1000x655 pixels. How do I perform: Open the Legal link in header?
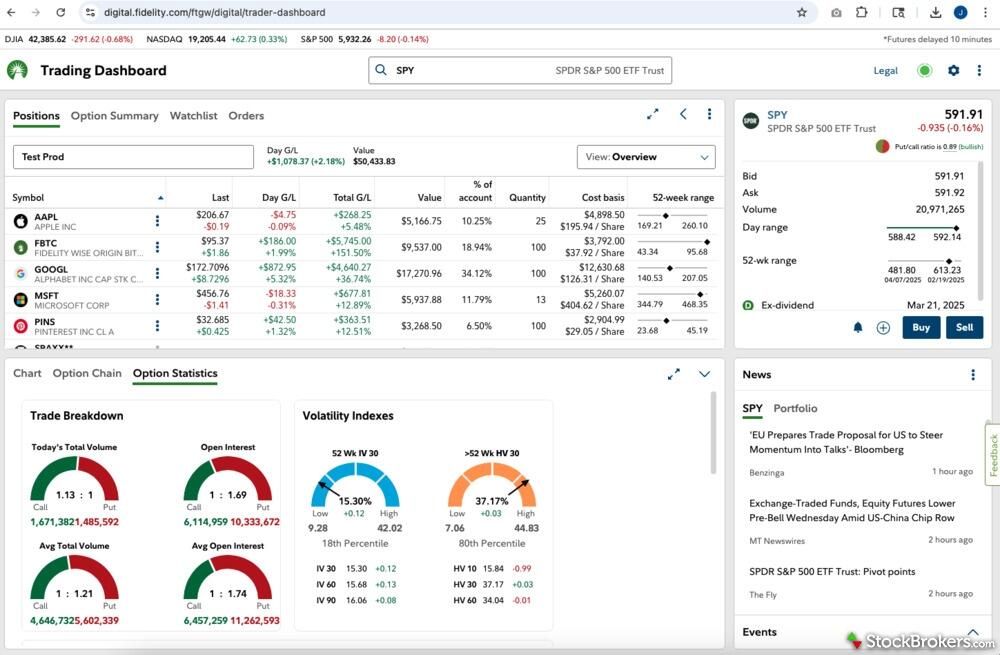(x=885, y=71)
